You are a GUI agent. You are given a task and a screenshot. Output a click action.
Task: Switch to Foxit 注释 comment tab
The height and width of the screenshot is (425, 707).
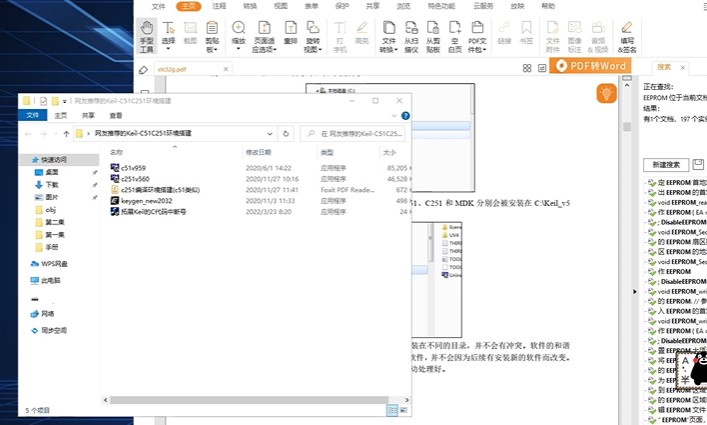219,6
